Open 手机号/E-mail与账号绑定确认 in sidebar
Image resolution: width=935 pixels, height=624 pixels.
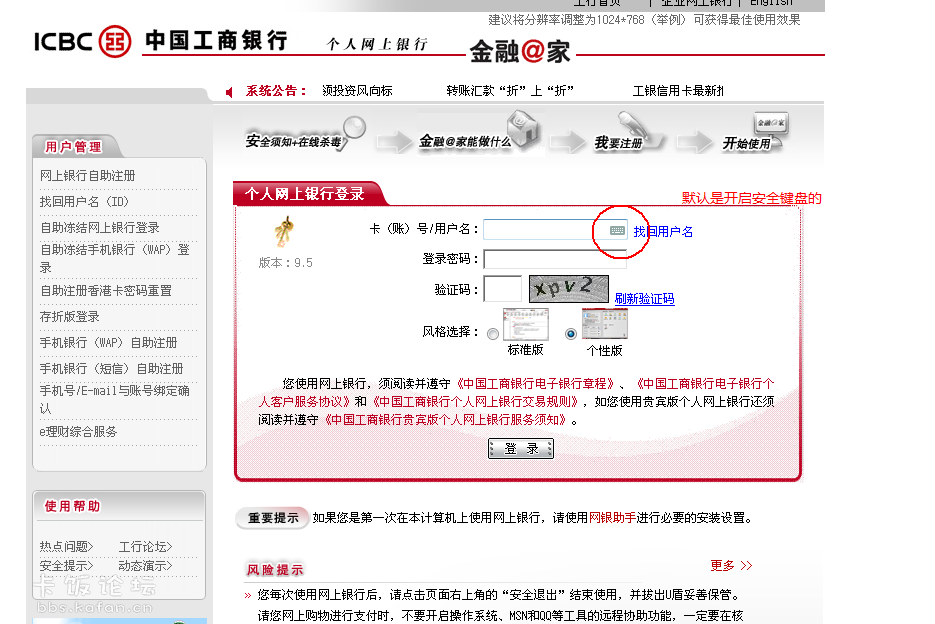tap(115, 399)
